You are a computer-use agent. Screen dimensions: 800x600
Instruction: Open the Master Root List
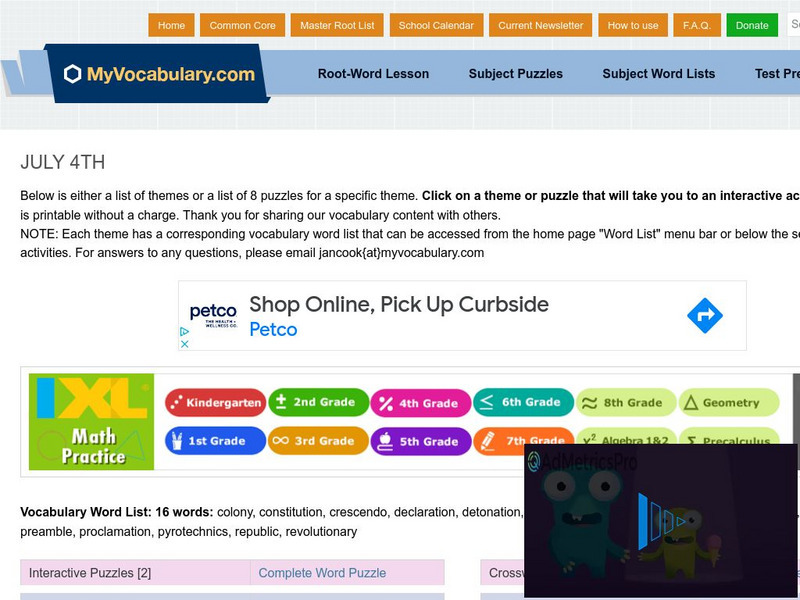337,25
